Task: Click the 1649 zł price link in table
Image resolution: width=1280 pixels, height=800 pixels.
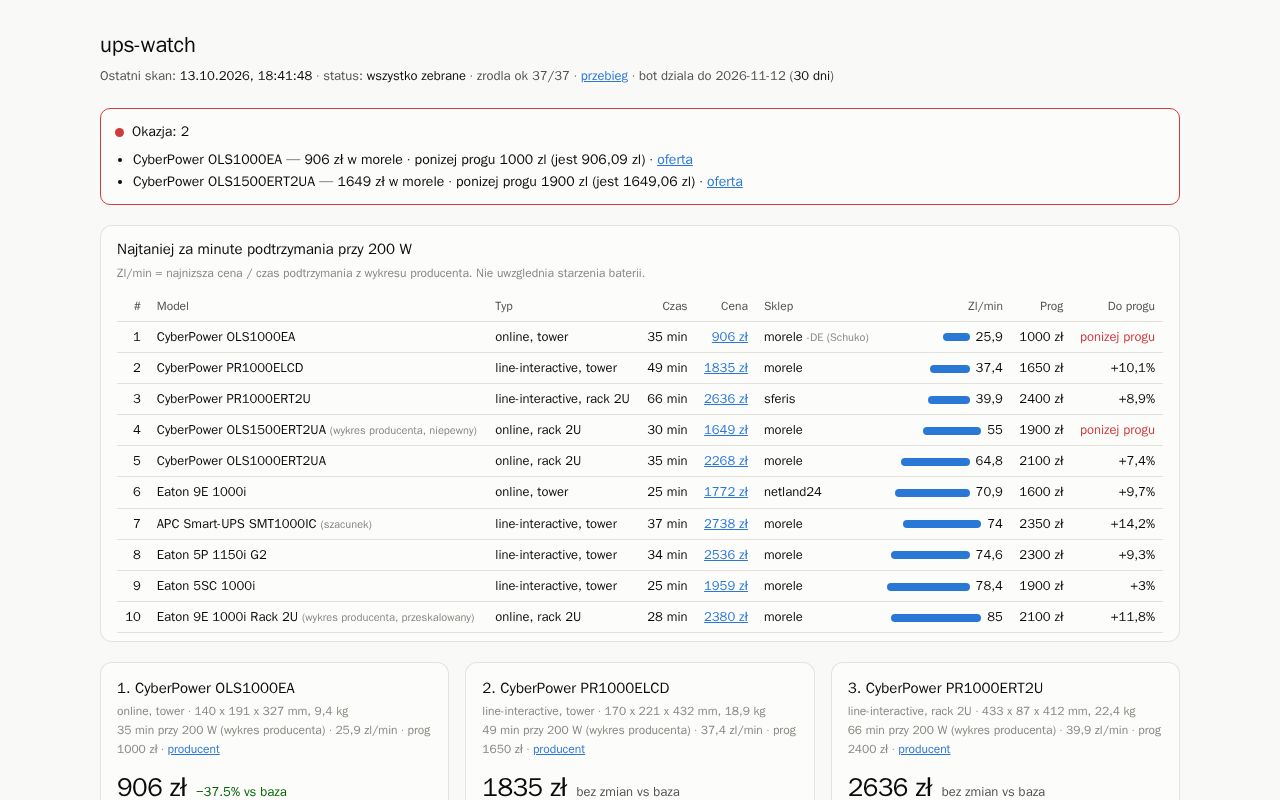Action: (725, 430)
